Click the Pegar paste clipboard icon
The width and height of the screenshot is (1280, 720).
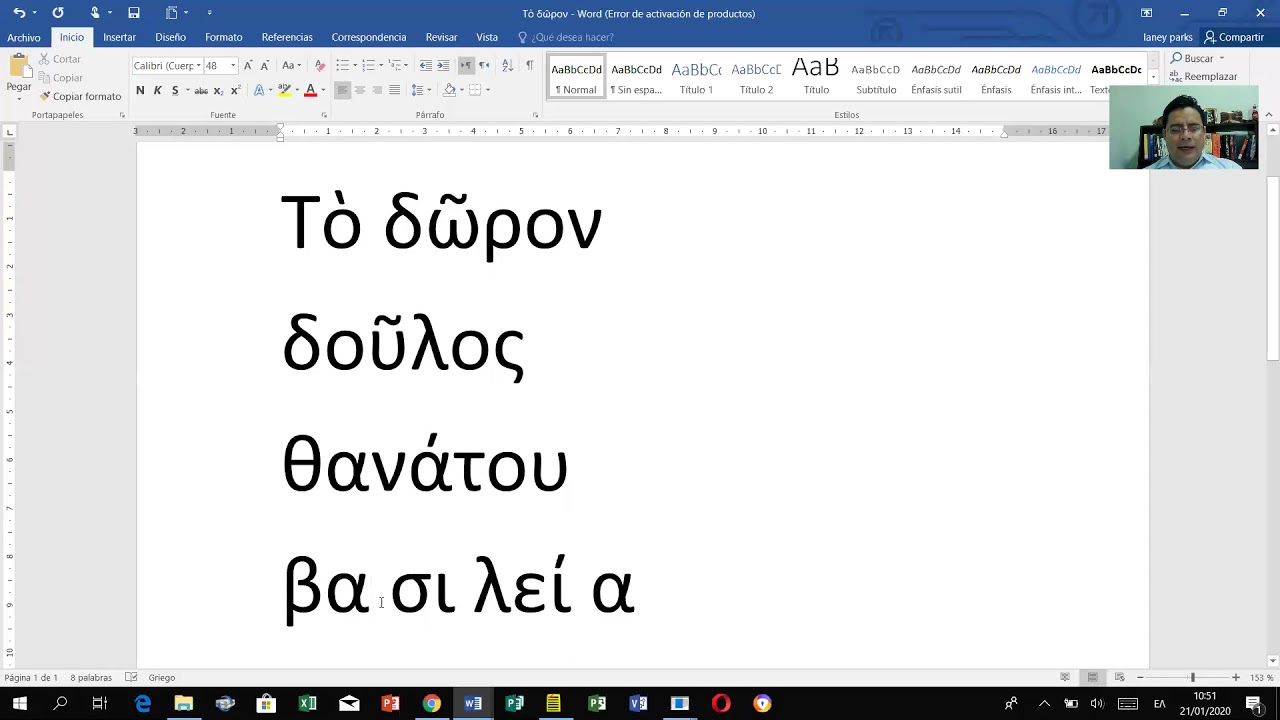pos(19,67)
